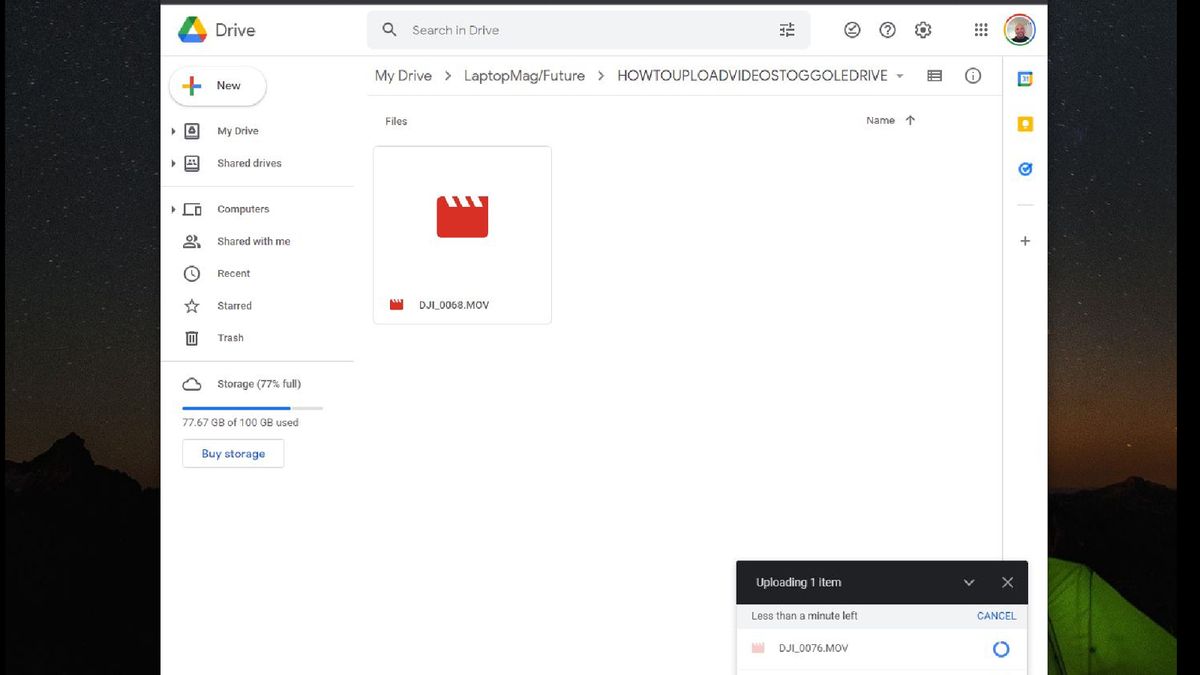Open search options filter icon

787,30
